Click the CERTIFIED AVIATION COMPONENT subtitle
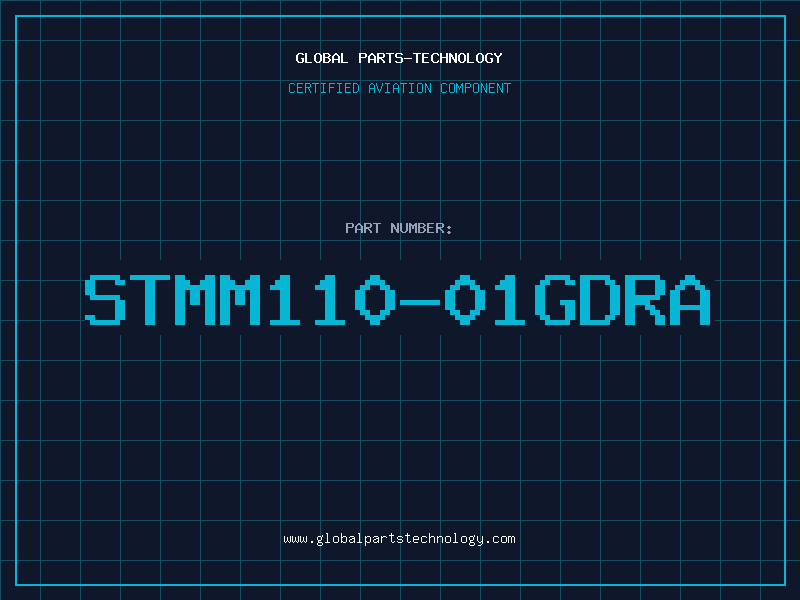The height and width of the screenshot is (600, 800). (x=399, y=88)
